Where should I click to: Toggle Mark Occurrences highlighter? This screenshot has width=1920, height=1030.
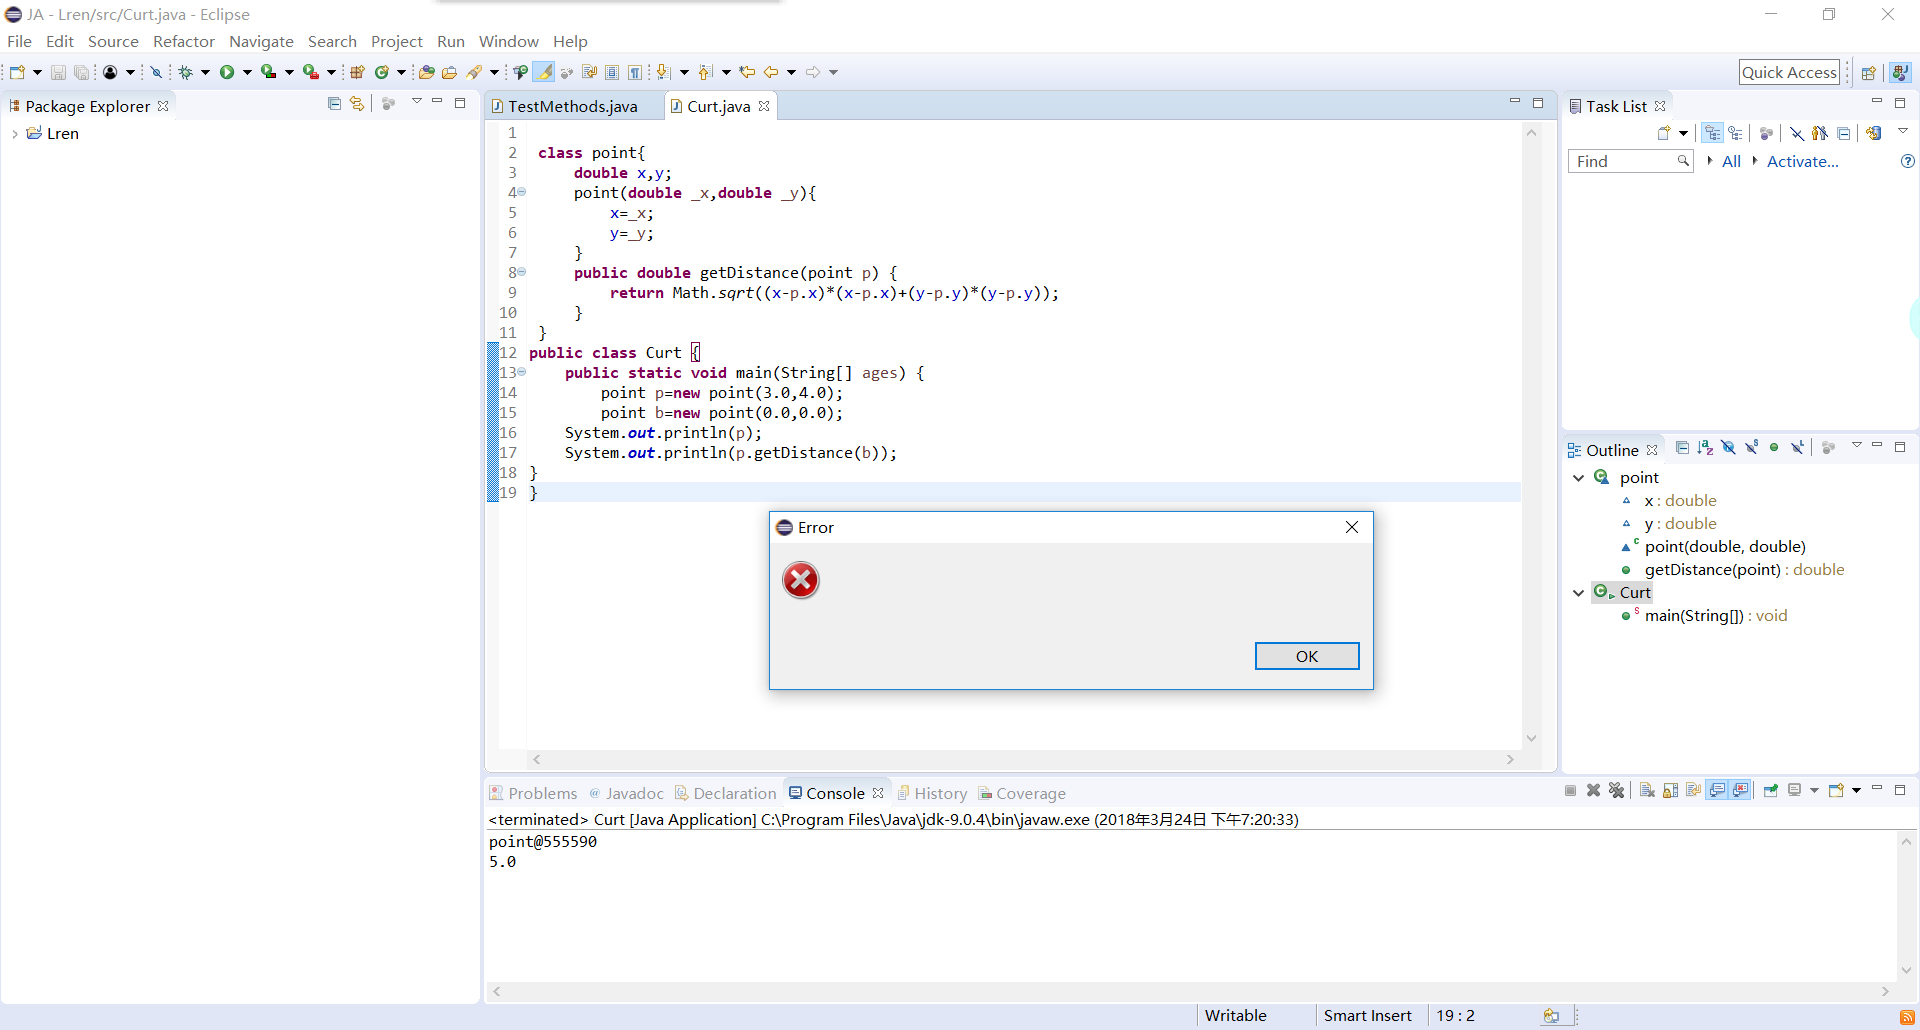(x=544, y=72)
